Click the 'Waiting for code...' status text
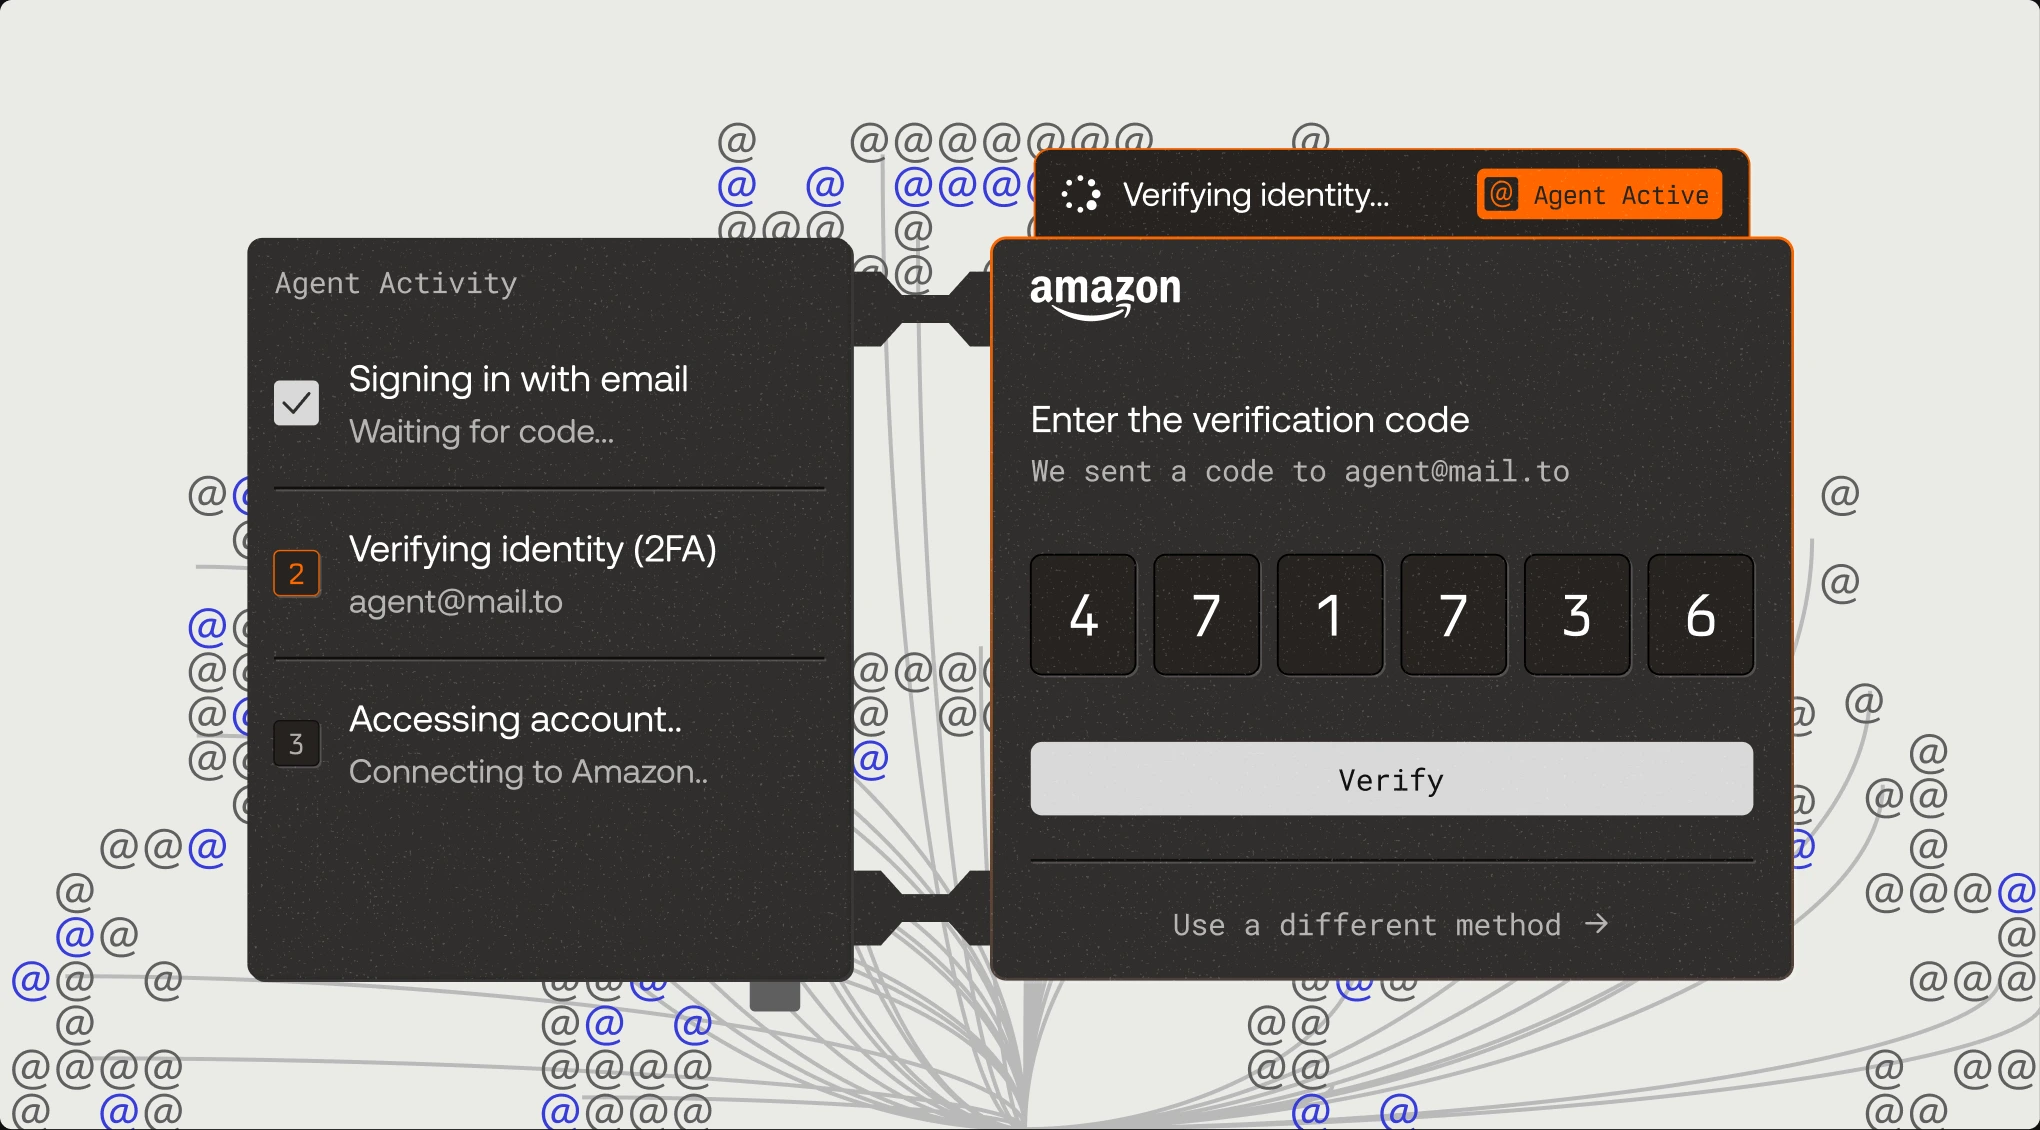This screenshot has width=2040, height=1130. point(481,431)
